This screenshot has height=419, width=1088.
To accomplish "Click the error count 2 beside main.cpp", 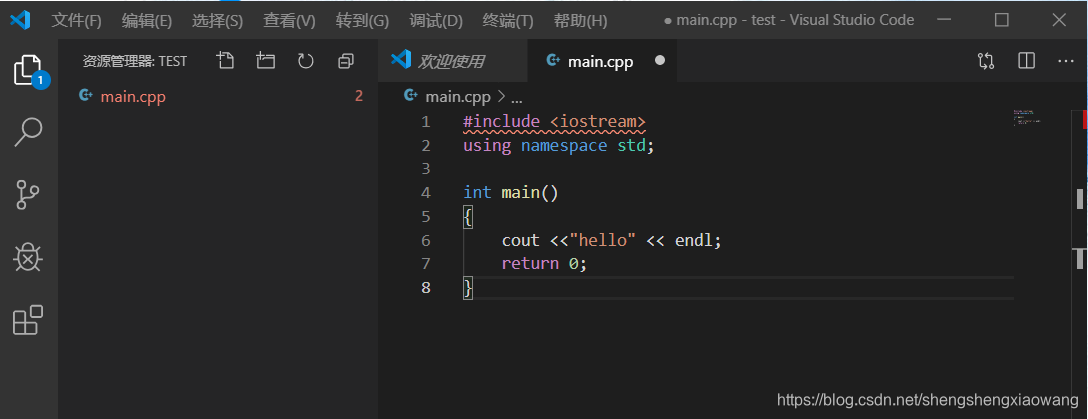I will (359, 96).
